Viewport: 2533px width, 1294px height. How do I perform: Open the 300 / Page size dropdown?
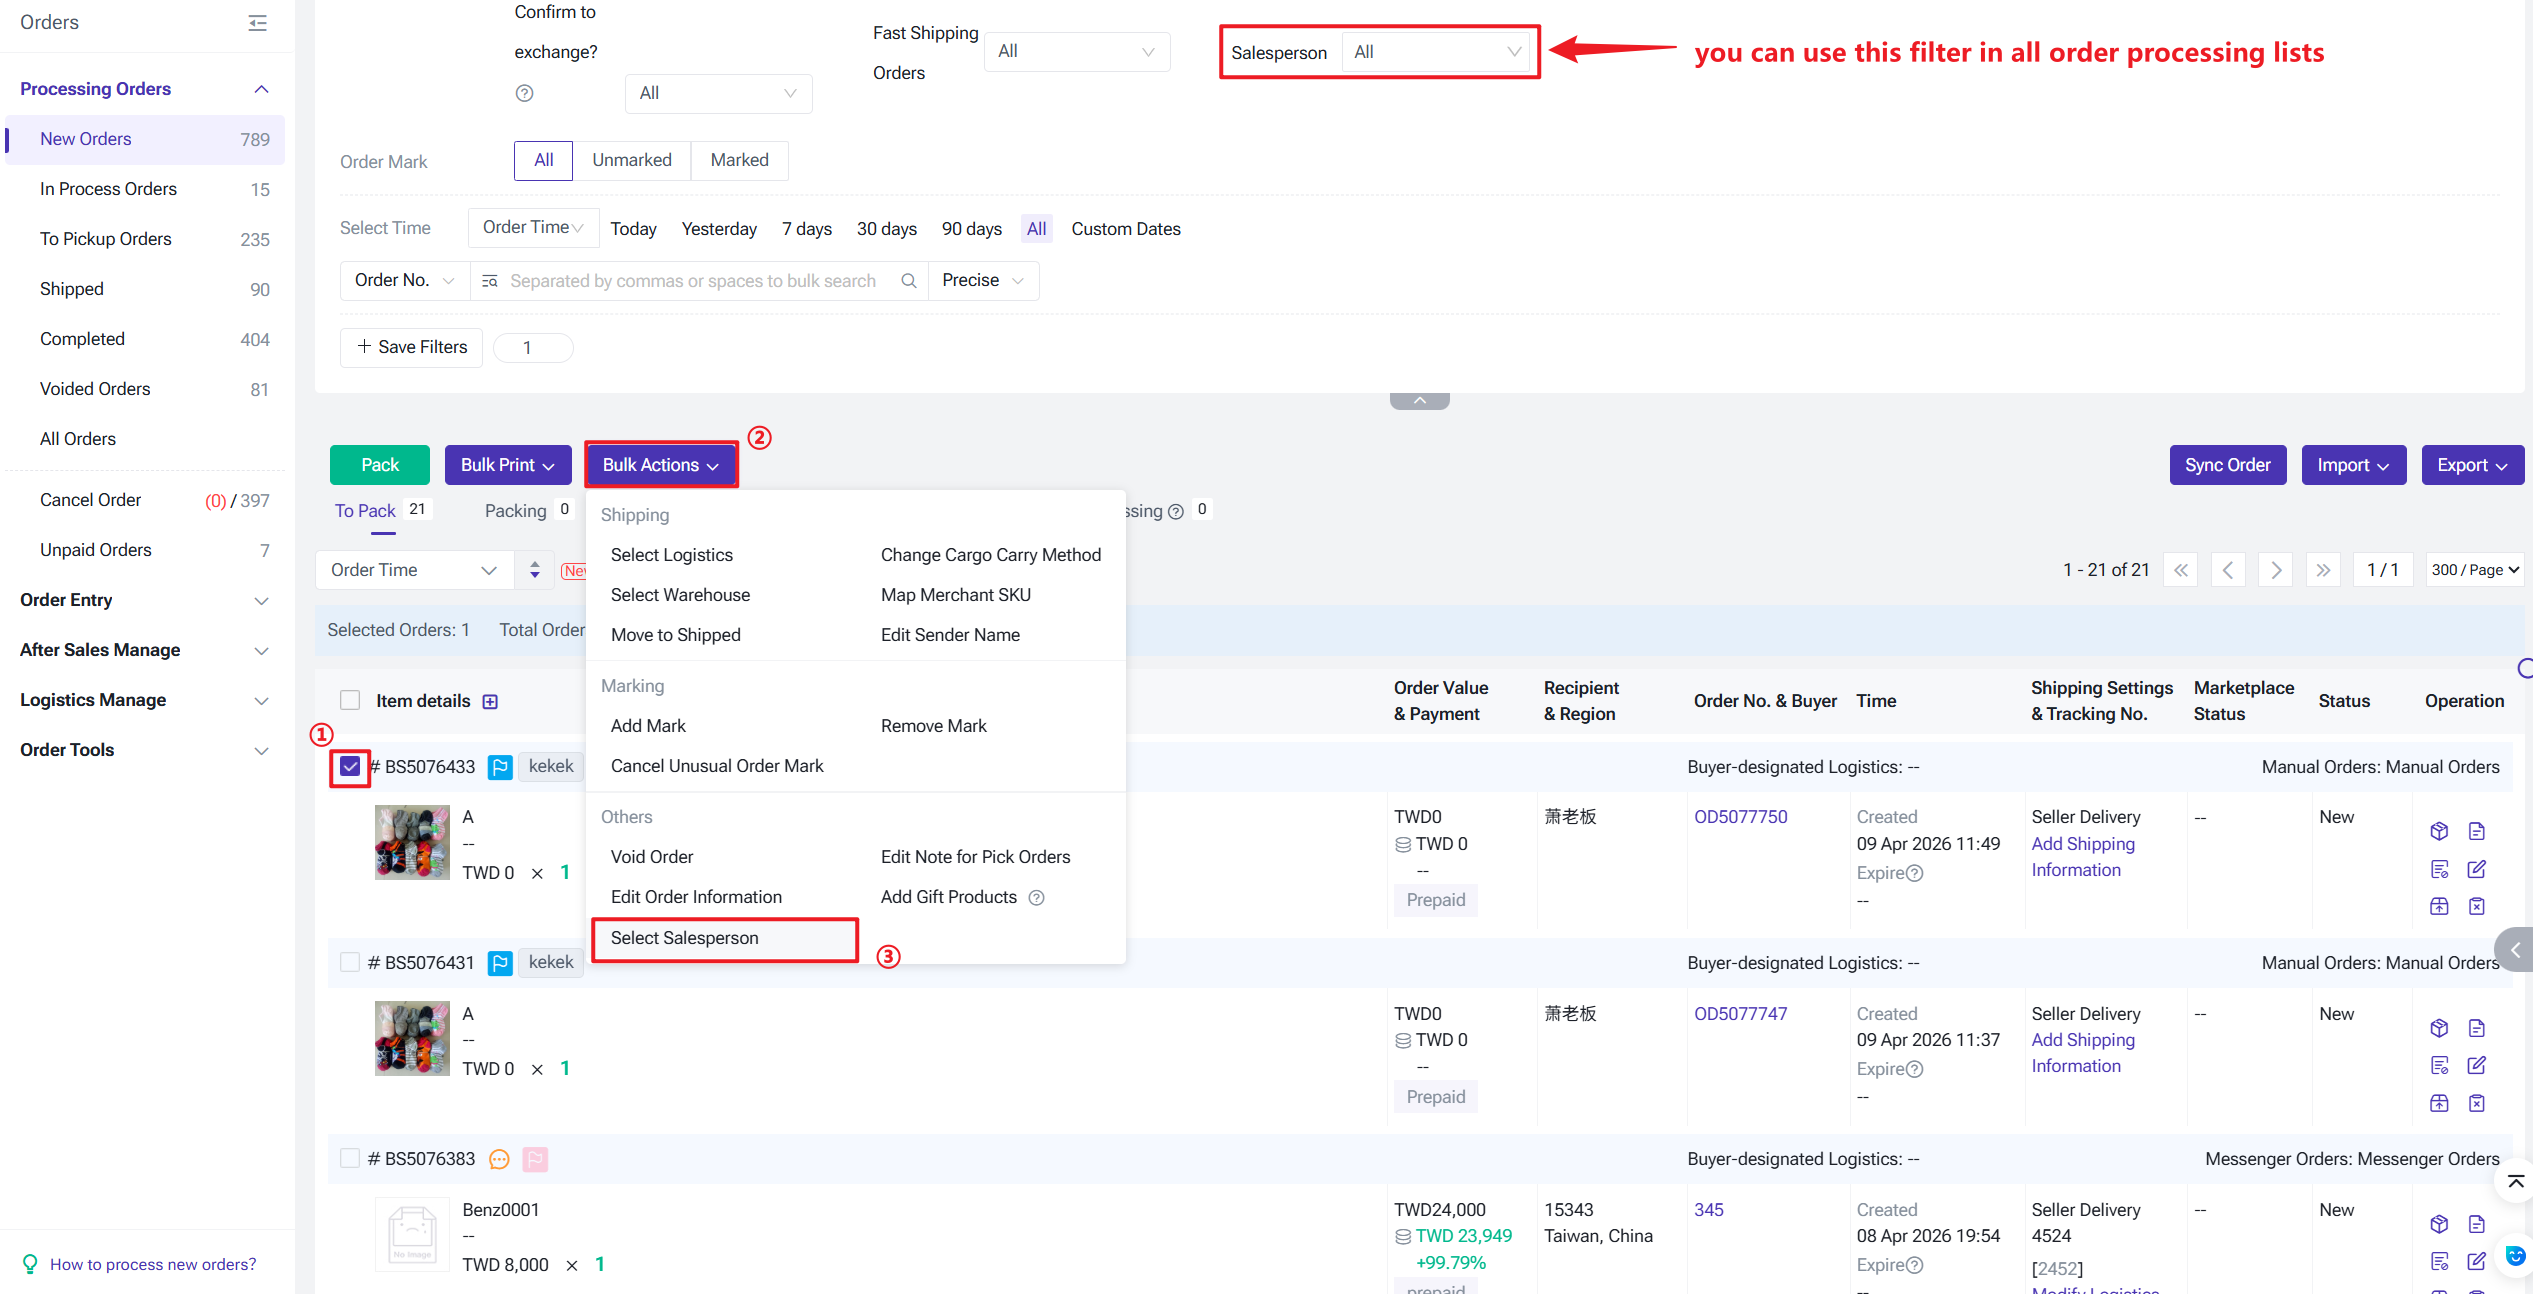(x=2474, y=570)
